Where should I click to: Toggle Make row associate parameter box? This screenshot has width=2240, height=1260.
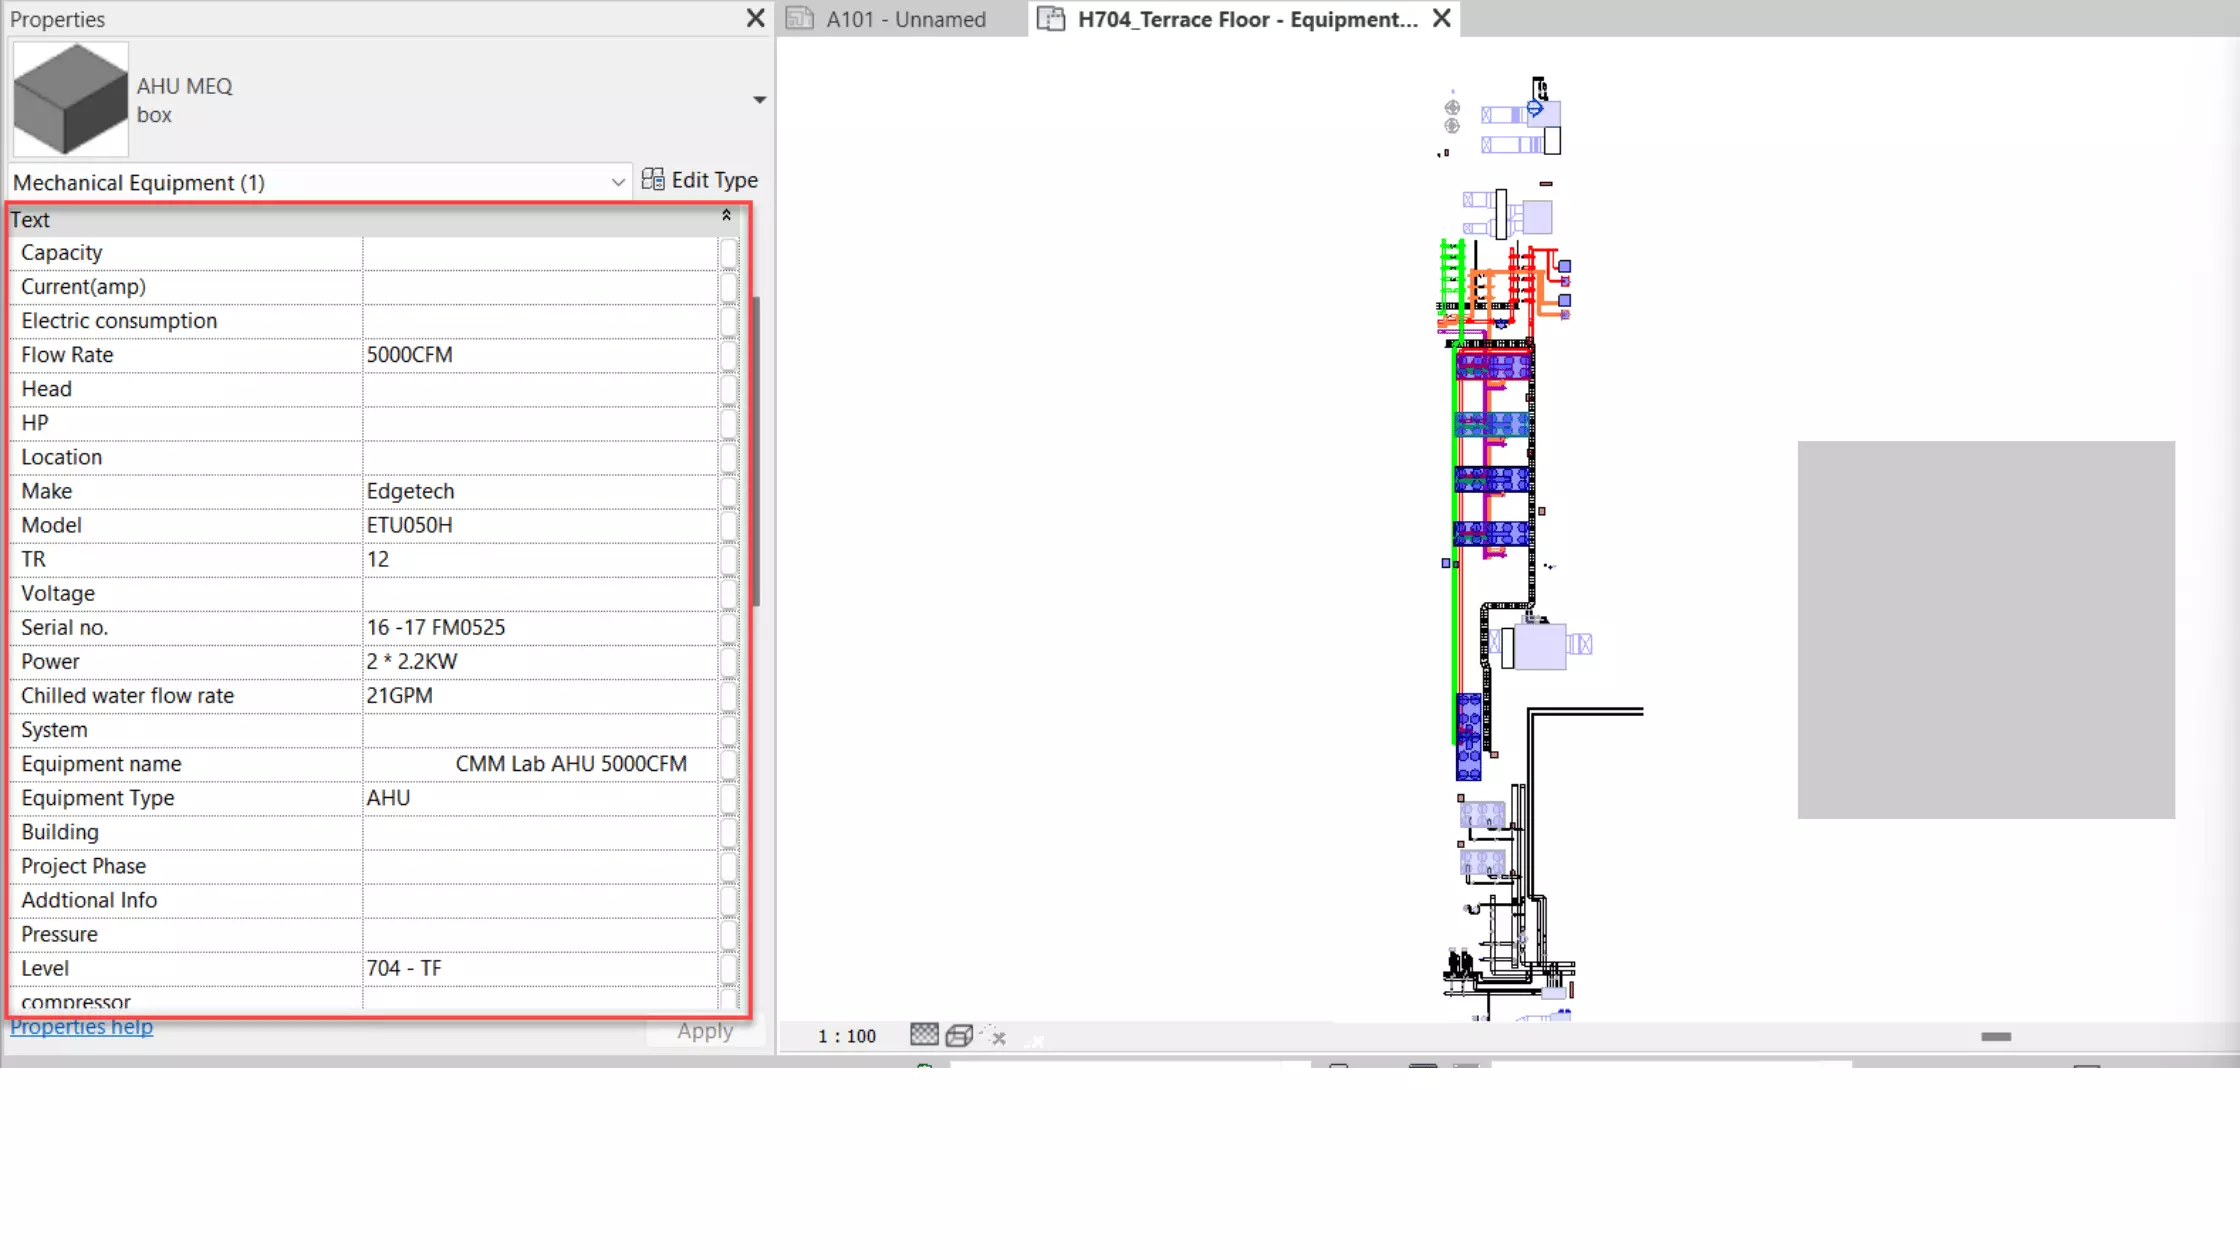coord(728,491)
